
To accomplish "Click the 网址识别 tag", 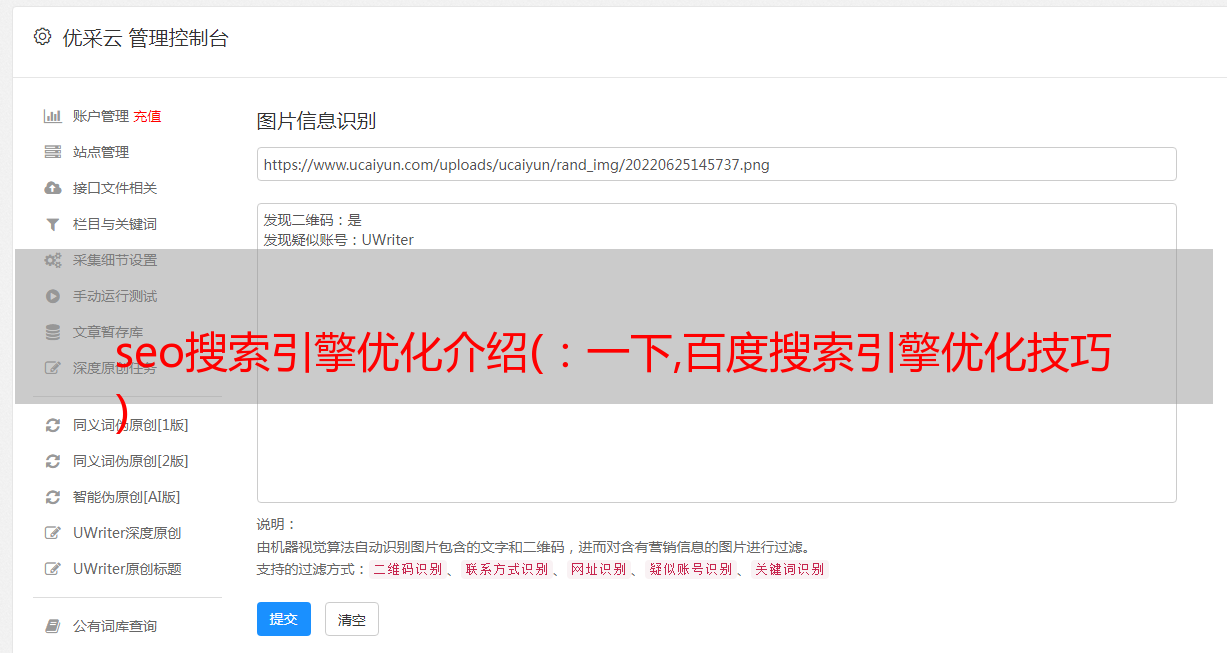I will coord(598,569).
